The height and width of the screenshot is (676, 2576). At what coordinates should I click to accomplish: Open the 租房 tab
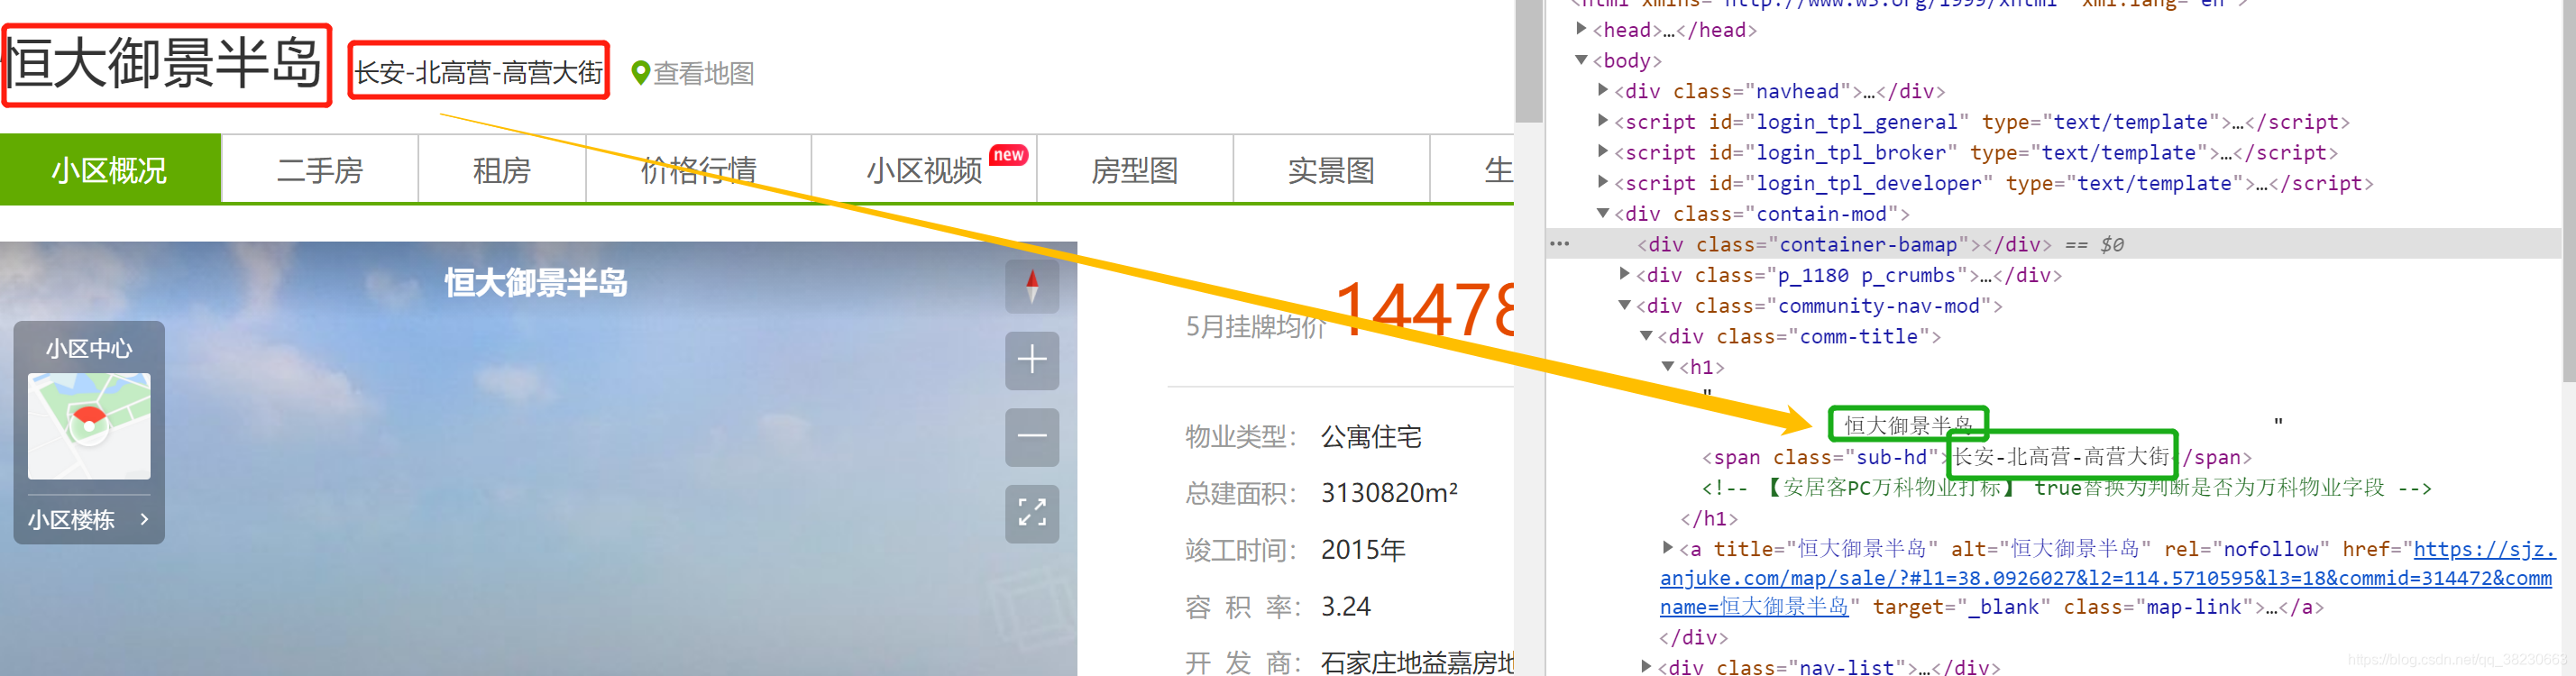pyautogui.click(x=502, y=170)
